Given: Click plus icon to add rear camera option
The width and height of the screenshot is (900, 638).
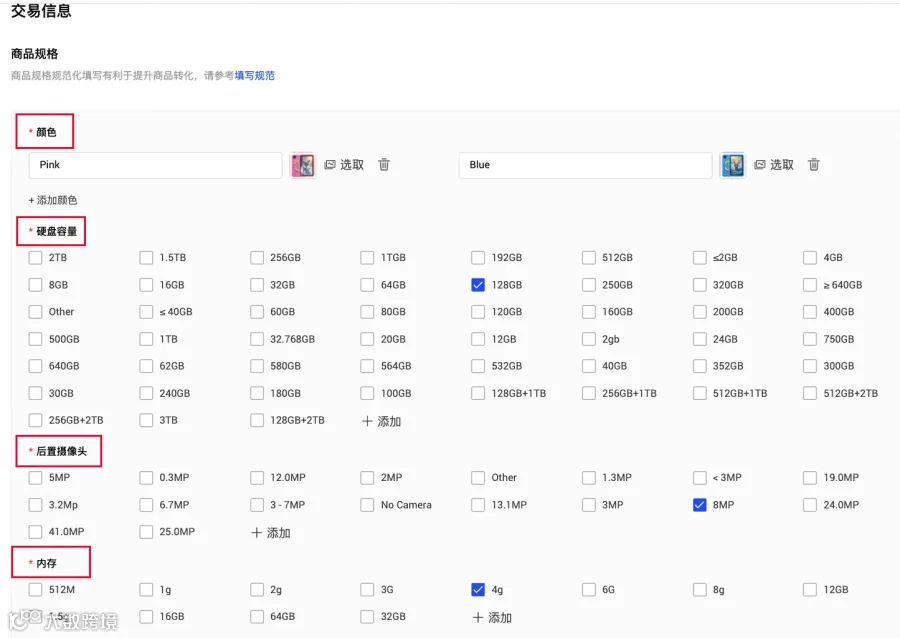Looking at the screenshot, I should click(257, 533).
